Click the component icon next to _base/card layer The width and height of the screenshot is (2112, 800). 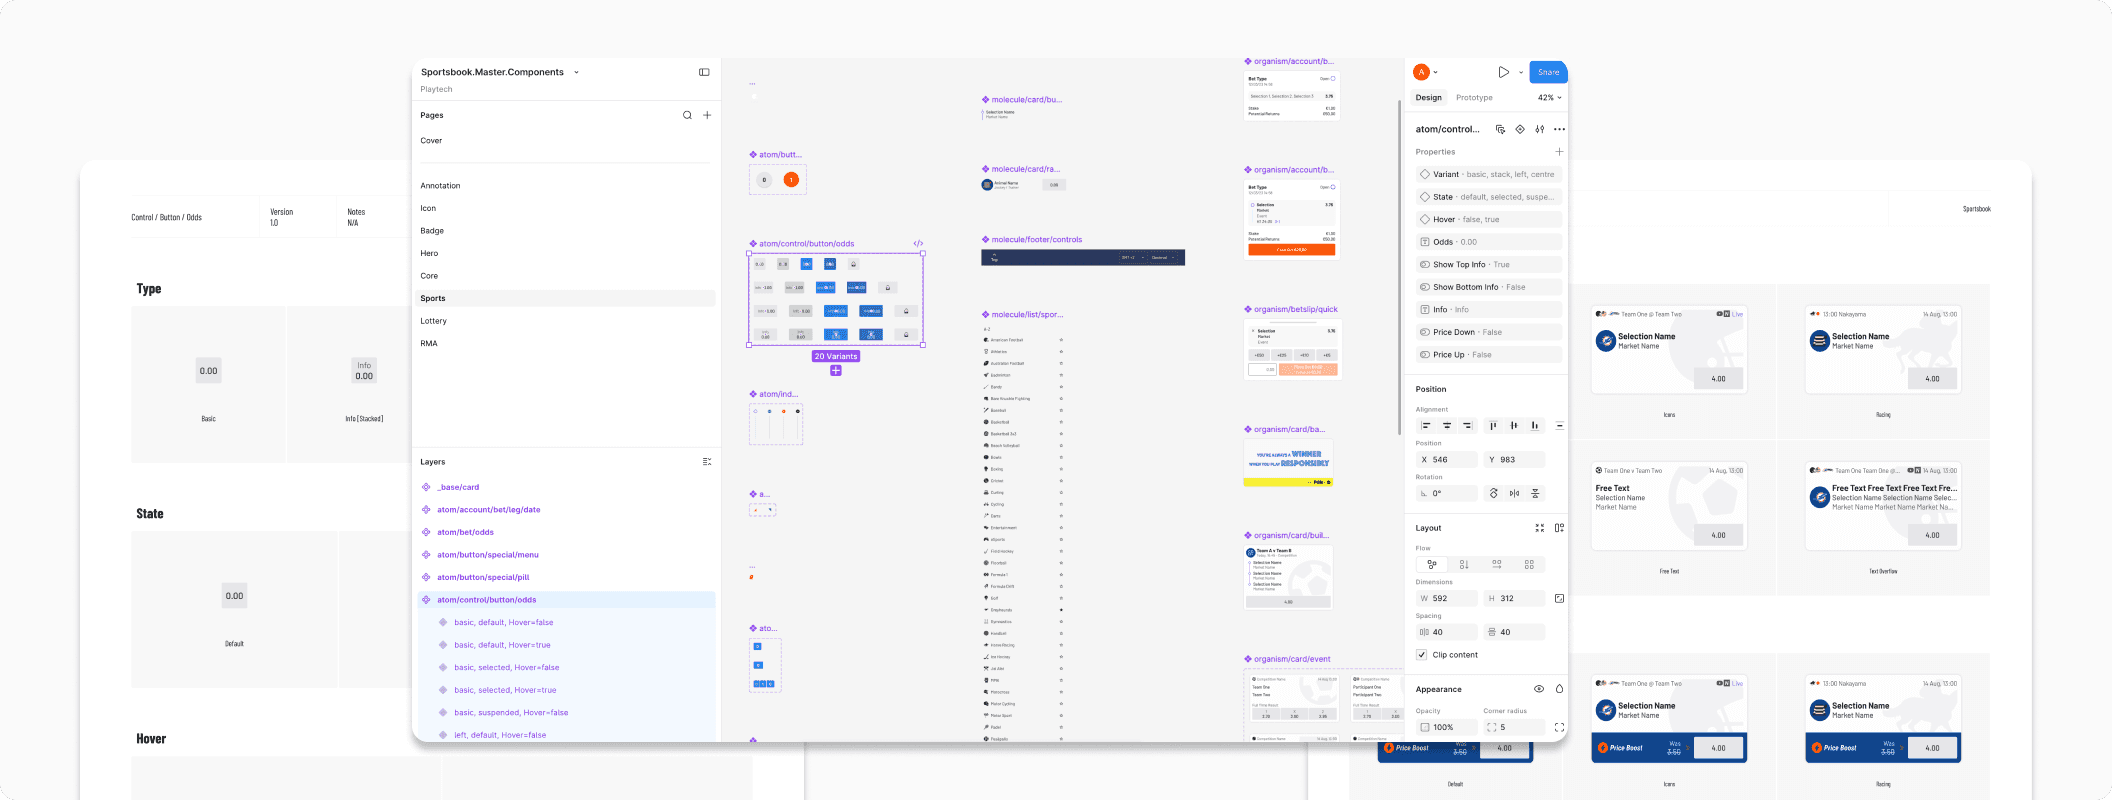pyautogui.click(x=426, y=487)
